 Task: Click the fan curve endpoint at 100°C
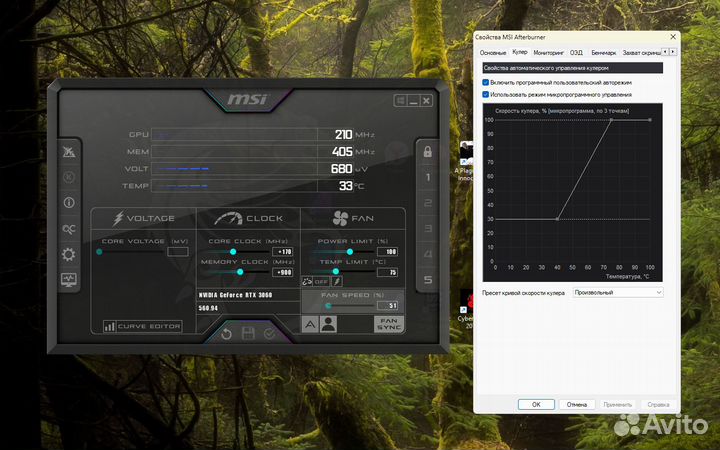(650, 120)
